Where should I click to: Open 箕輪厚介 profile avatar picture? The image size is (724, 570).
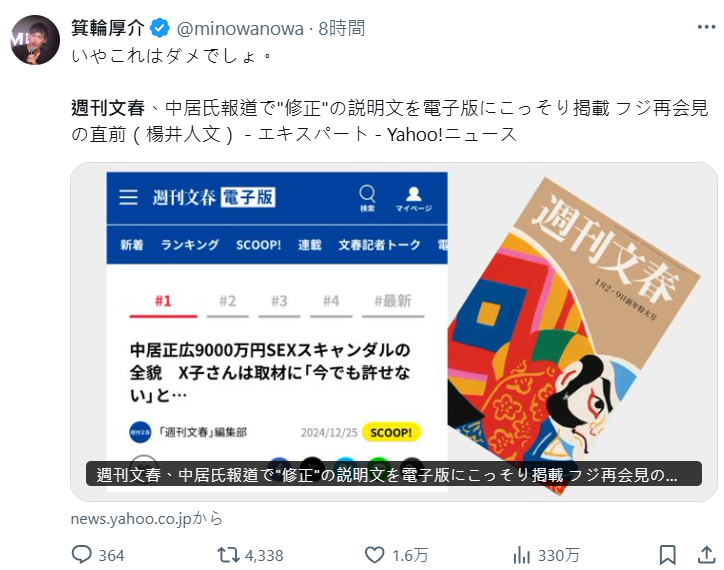click(x=35, y=40)
